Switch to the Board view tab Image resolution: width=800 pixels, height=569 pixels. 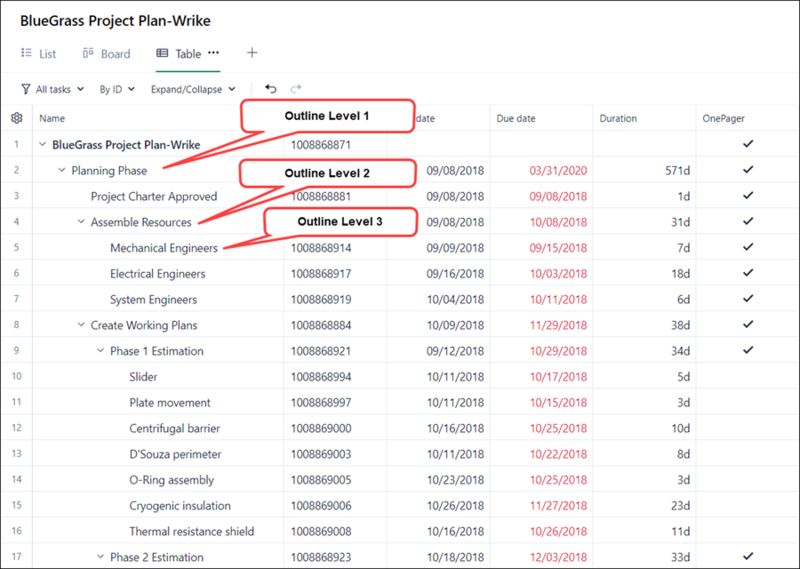(x=107, y=54)
